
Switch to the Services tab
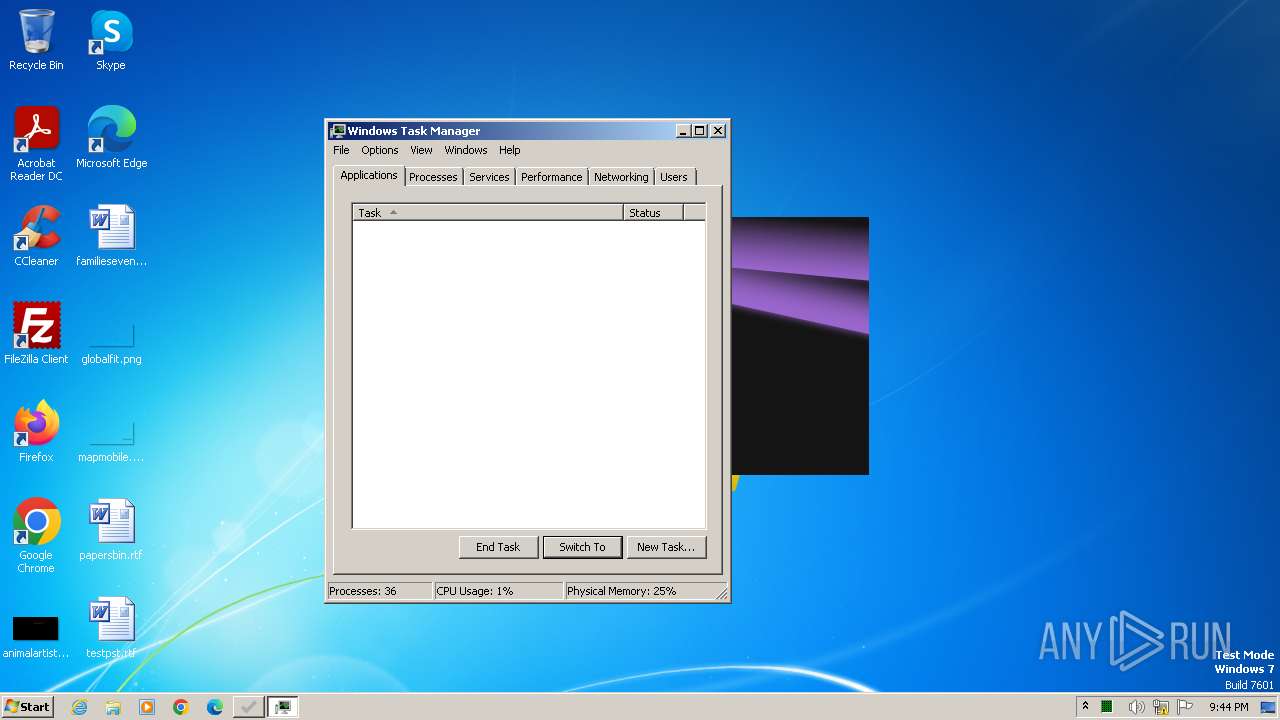489,177
